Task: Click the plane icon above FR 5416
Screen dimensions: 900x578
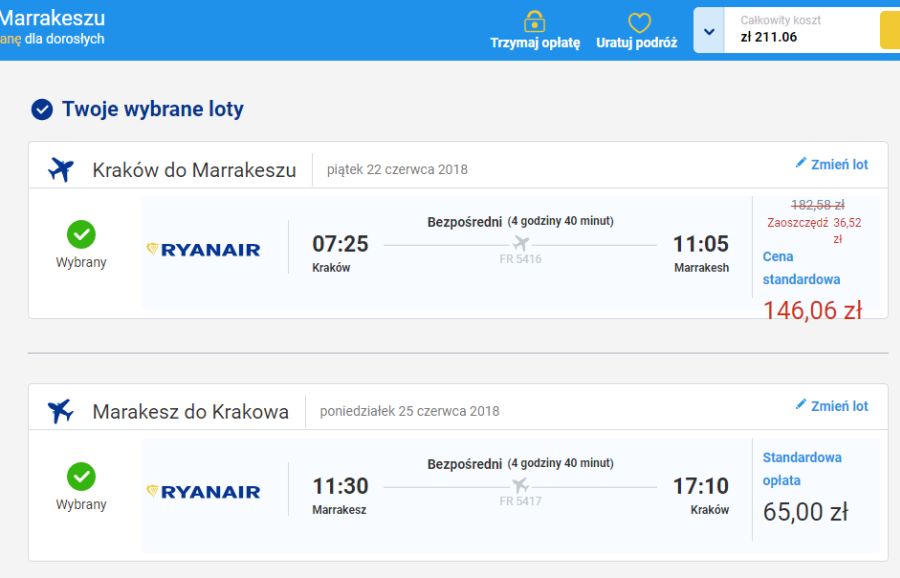Action: (521, 243)
